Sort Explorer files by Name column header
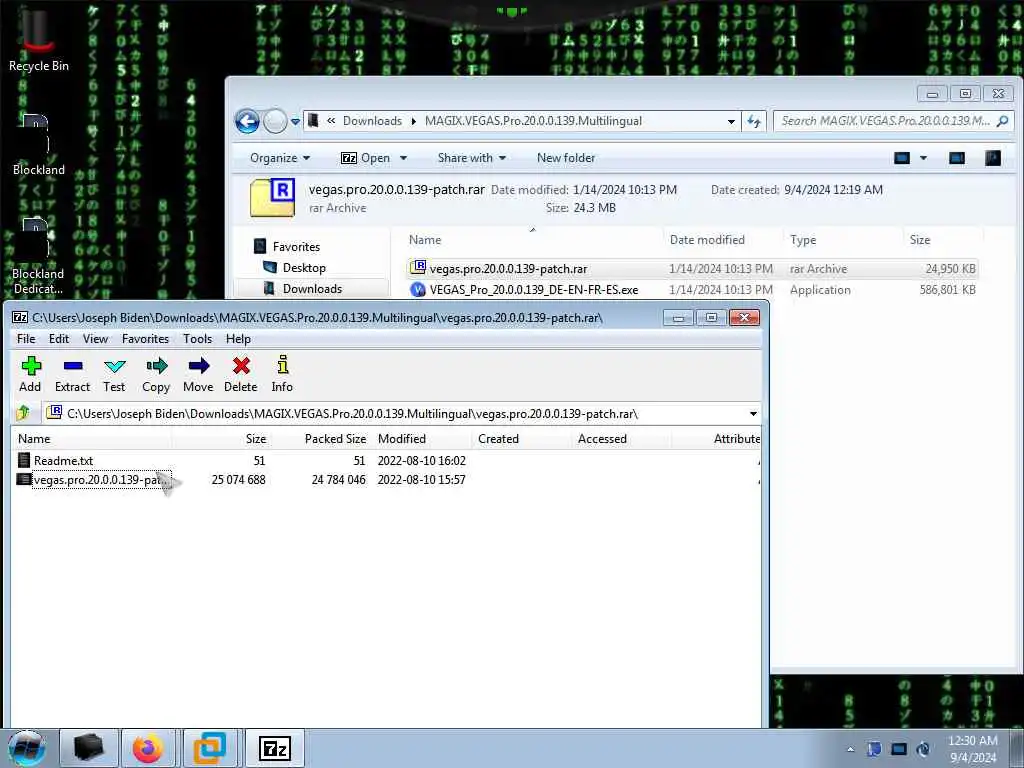This screenshot has height=768, width=1024. click(532, 240)
